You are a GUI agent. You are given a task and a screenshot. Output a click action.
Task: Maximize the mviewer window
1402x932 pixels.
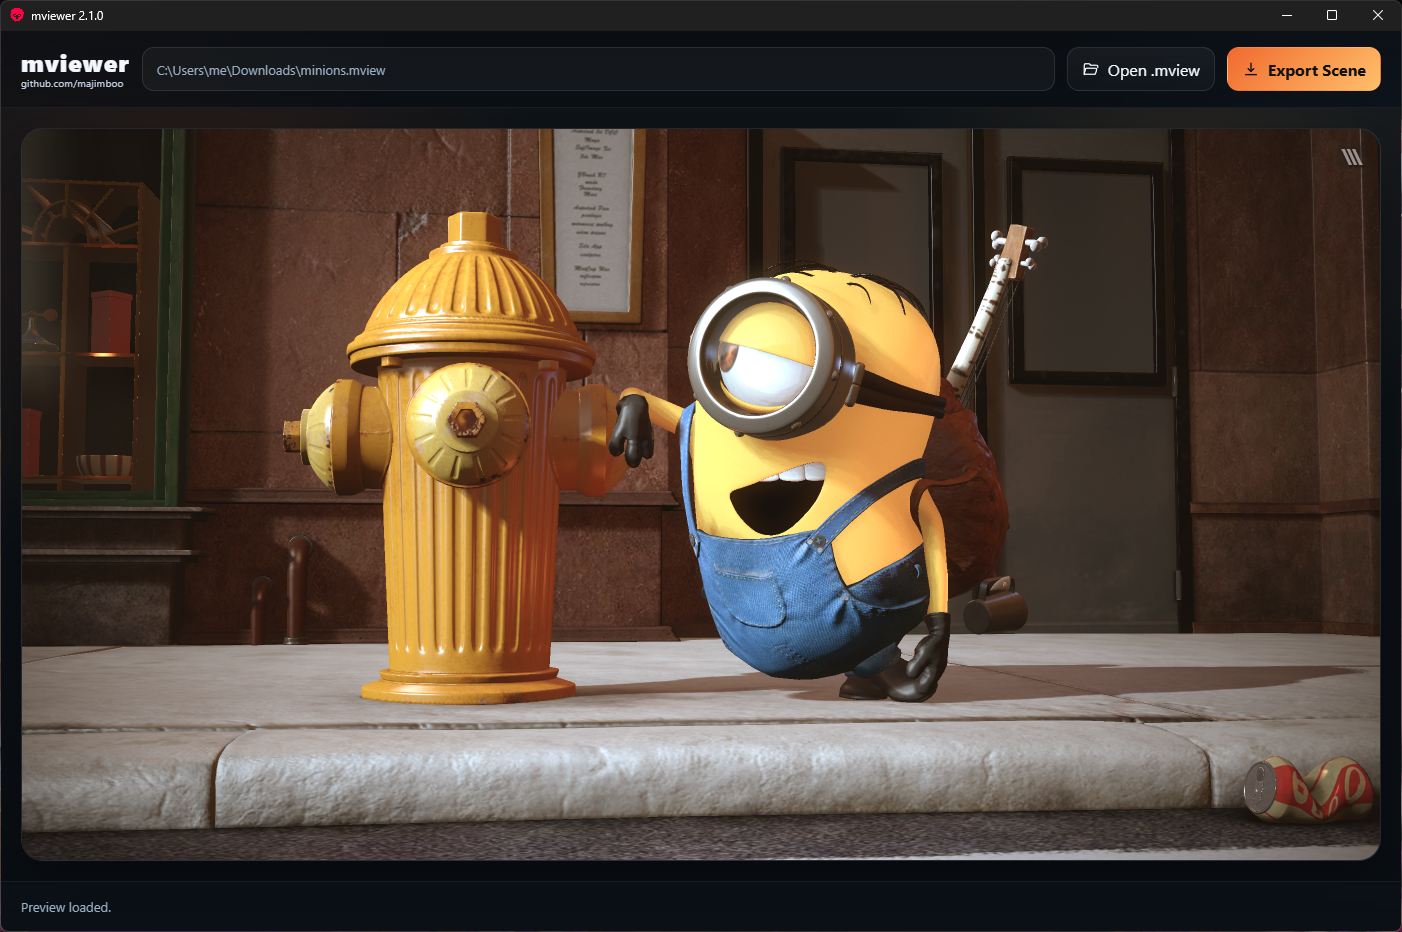tap(1331, 15)
